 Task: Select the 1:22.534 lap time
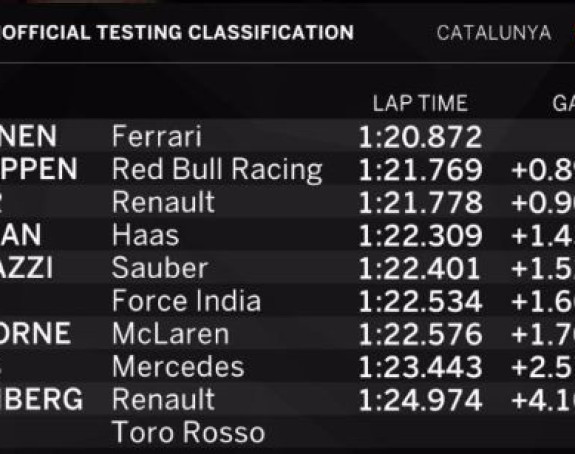coord(420,301)
